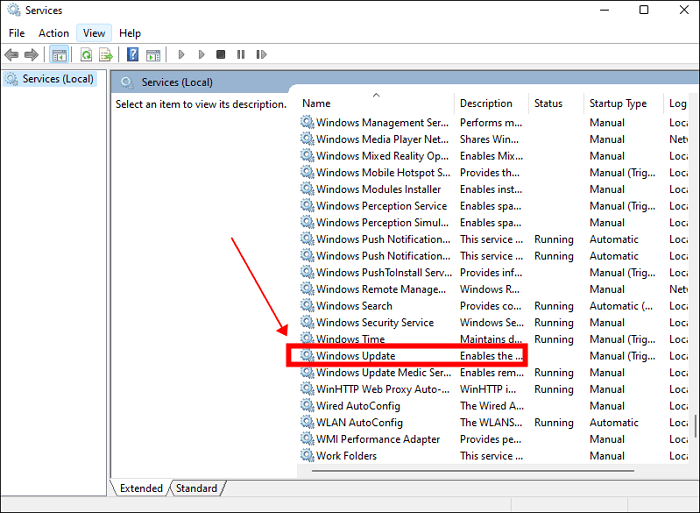Click the gear icon beside Windows Modules Installer
The image size is (700, 513).
click(x=307, y=189)
